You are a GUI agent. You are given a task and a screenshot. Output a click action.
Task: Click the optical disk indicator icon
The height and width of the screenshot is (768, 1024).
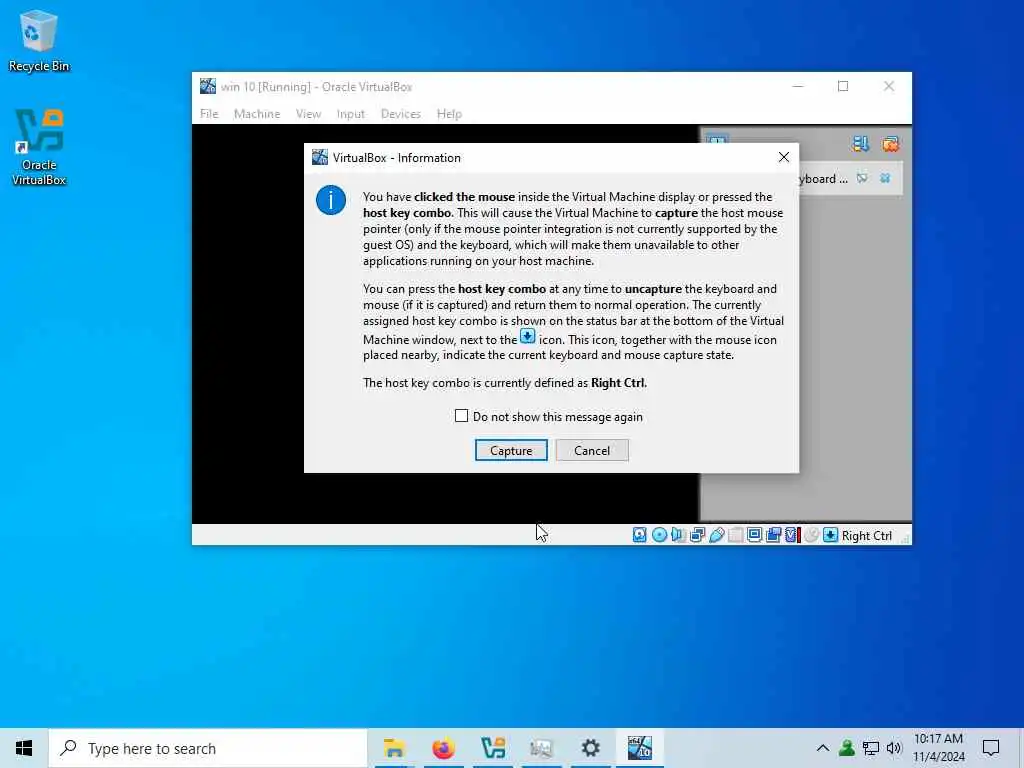point(659,535)
